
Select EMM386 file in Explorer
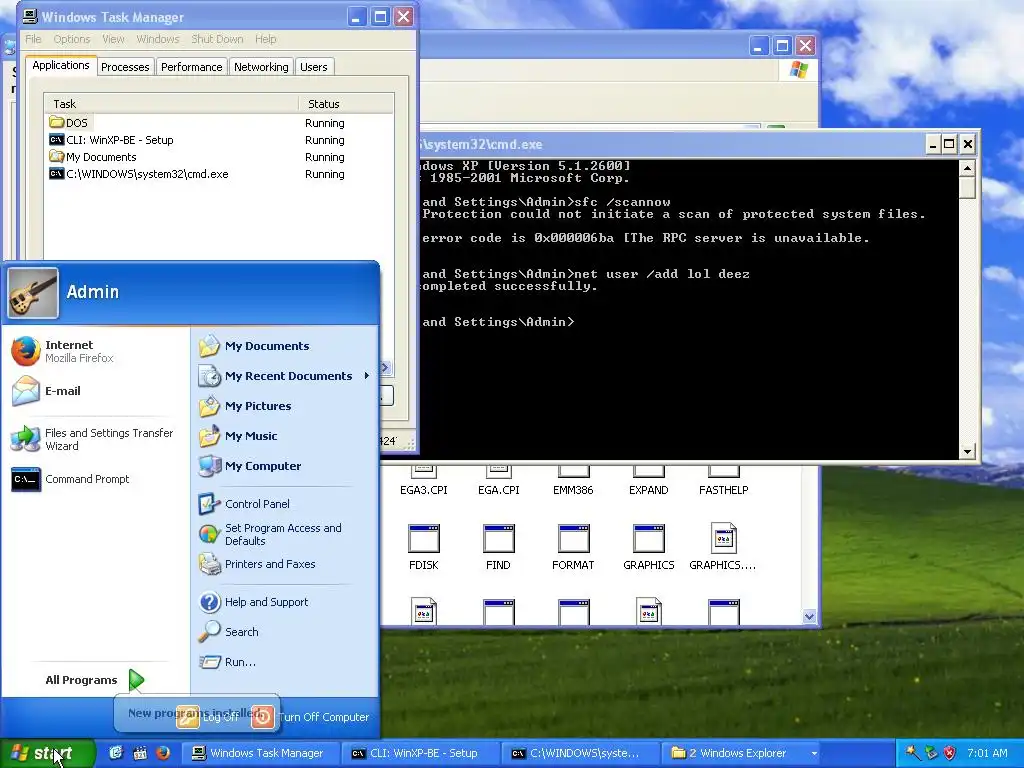573,482
